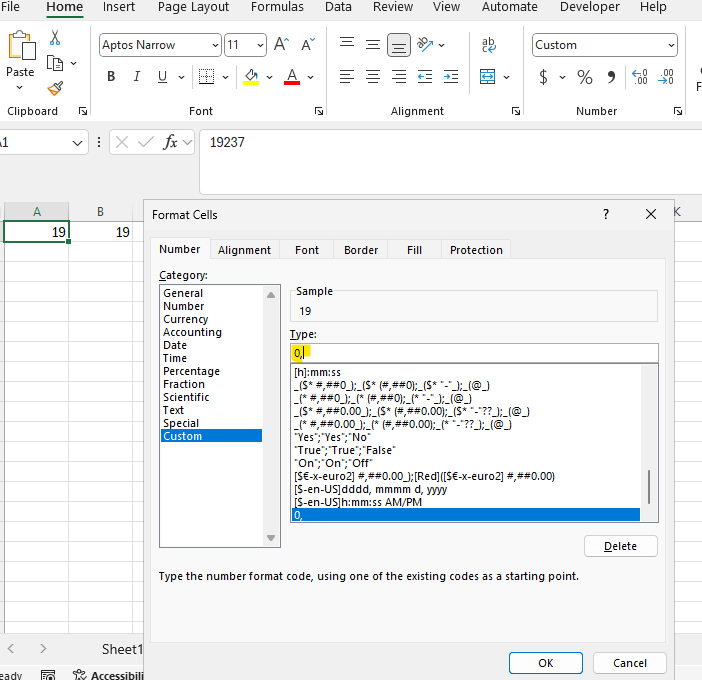Click the Paste clipboard icon

pos(21,45)
